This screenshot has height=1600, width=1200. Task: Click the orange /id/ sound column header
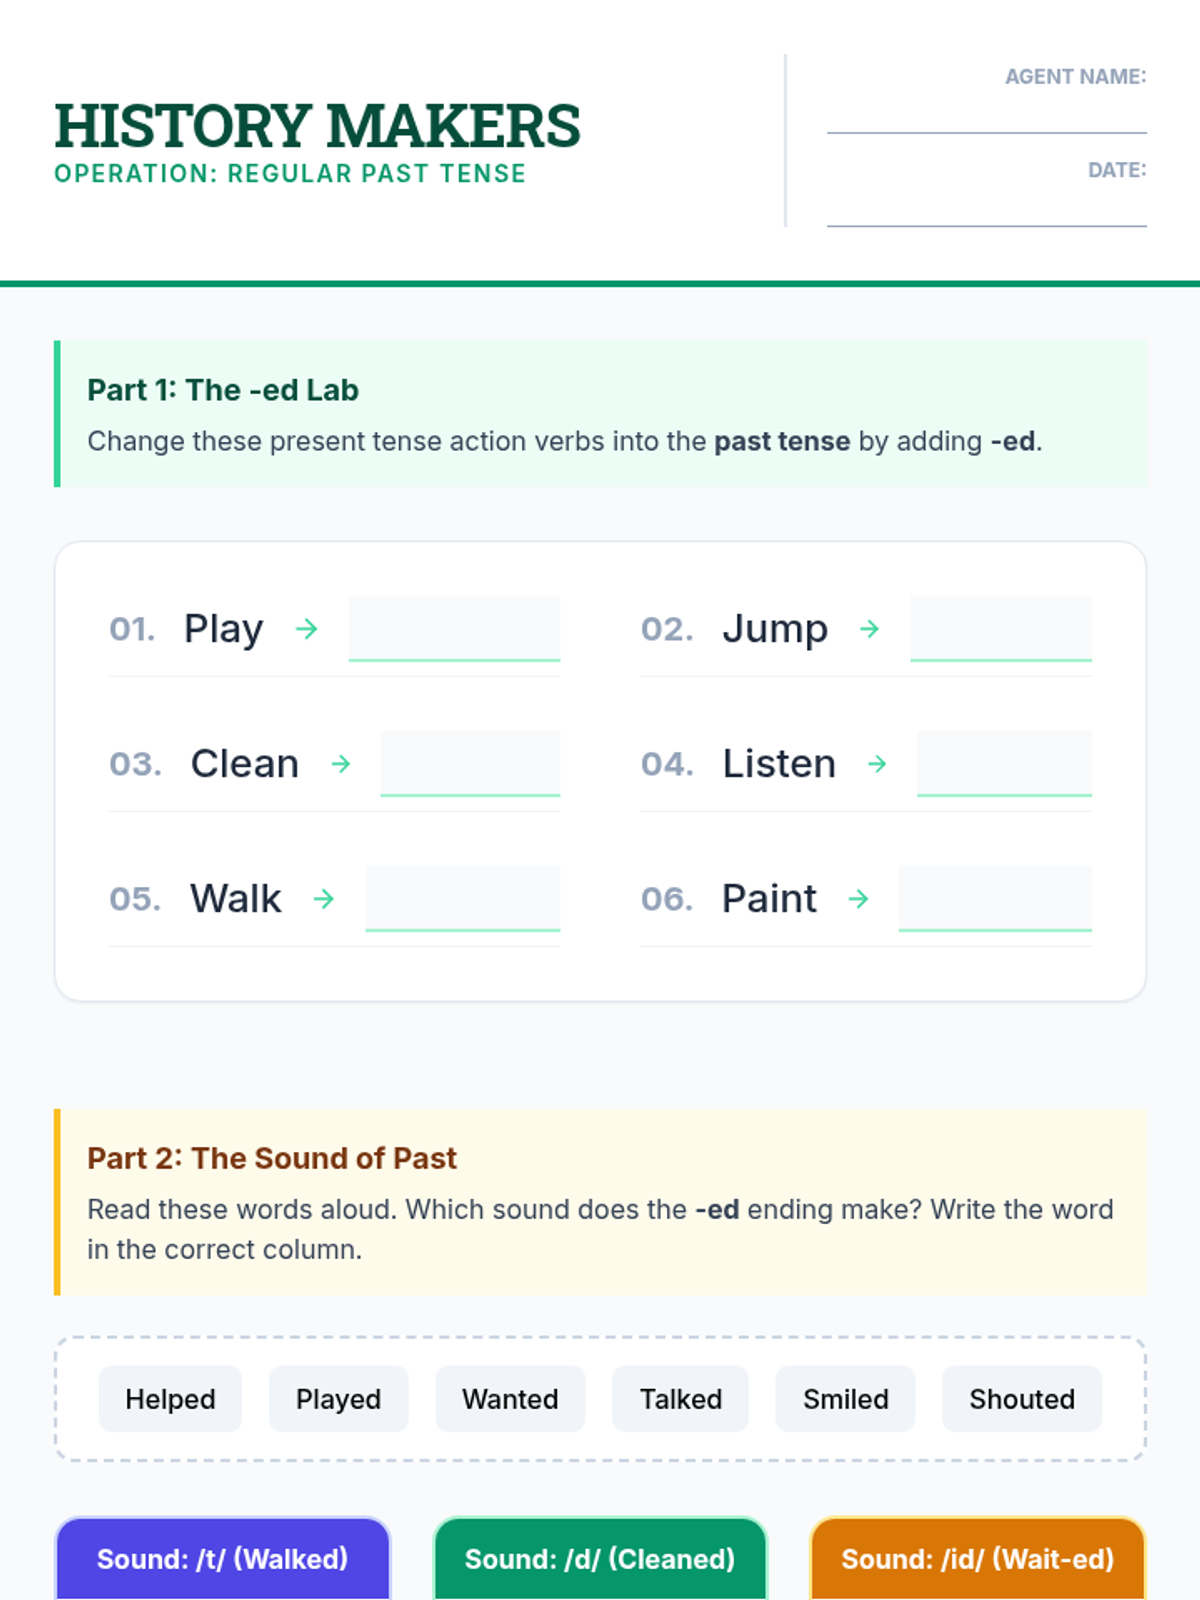coord(977,1559)
